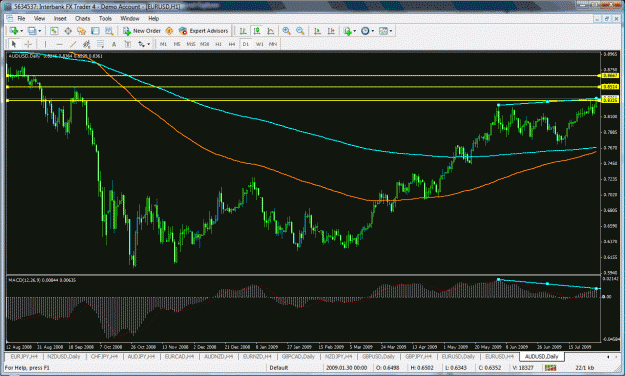Screen dimensions: 625x376
Task: Switch to bar chart mode
Action: (x=243, y=31)
